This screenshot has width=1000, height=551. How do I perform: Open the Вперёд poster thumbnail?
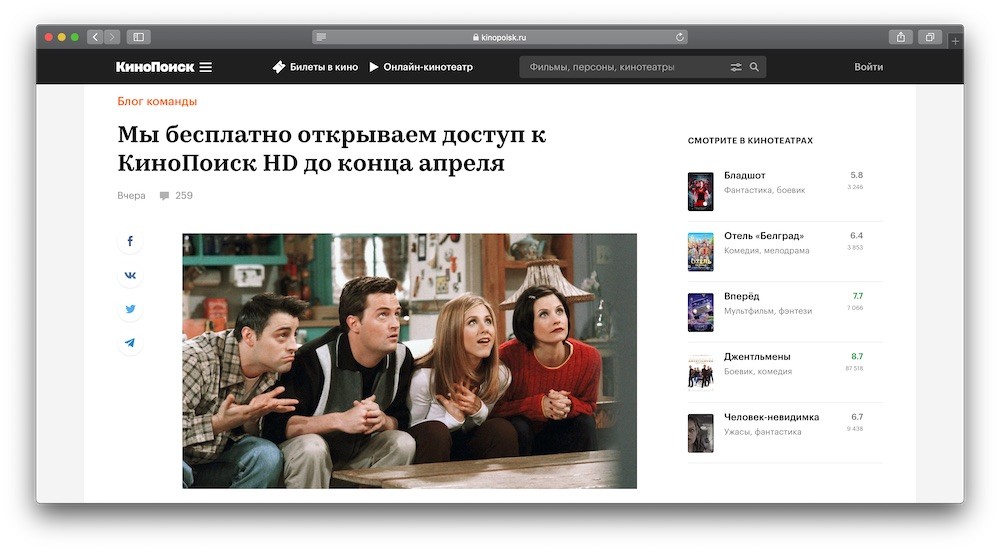pos(700,312)
